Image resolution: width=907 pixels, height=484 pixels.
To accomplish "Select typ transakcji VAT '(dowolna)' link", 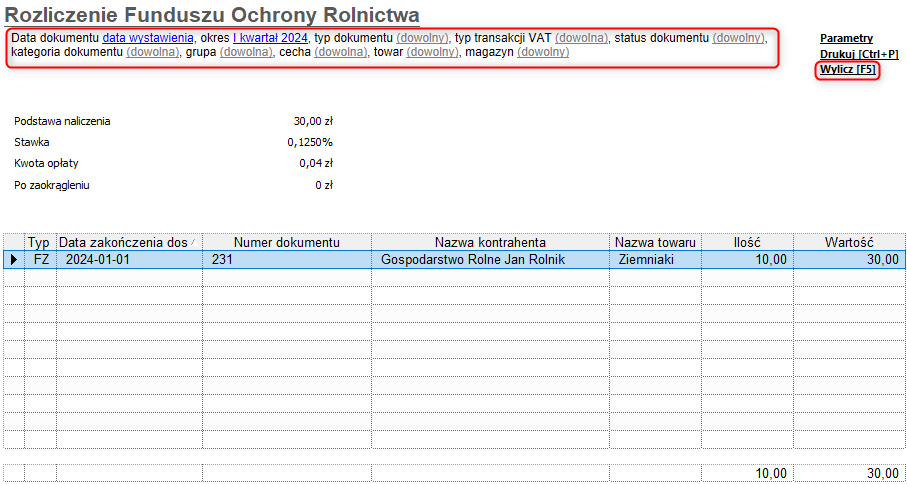I will click(x=581, y=39).
